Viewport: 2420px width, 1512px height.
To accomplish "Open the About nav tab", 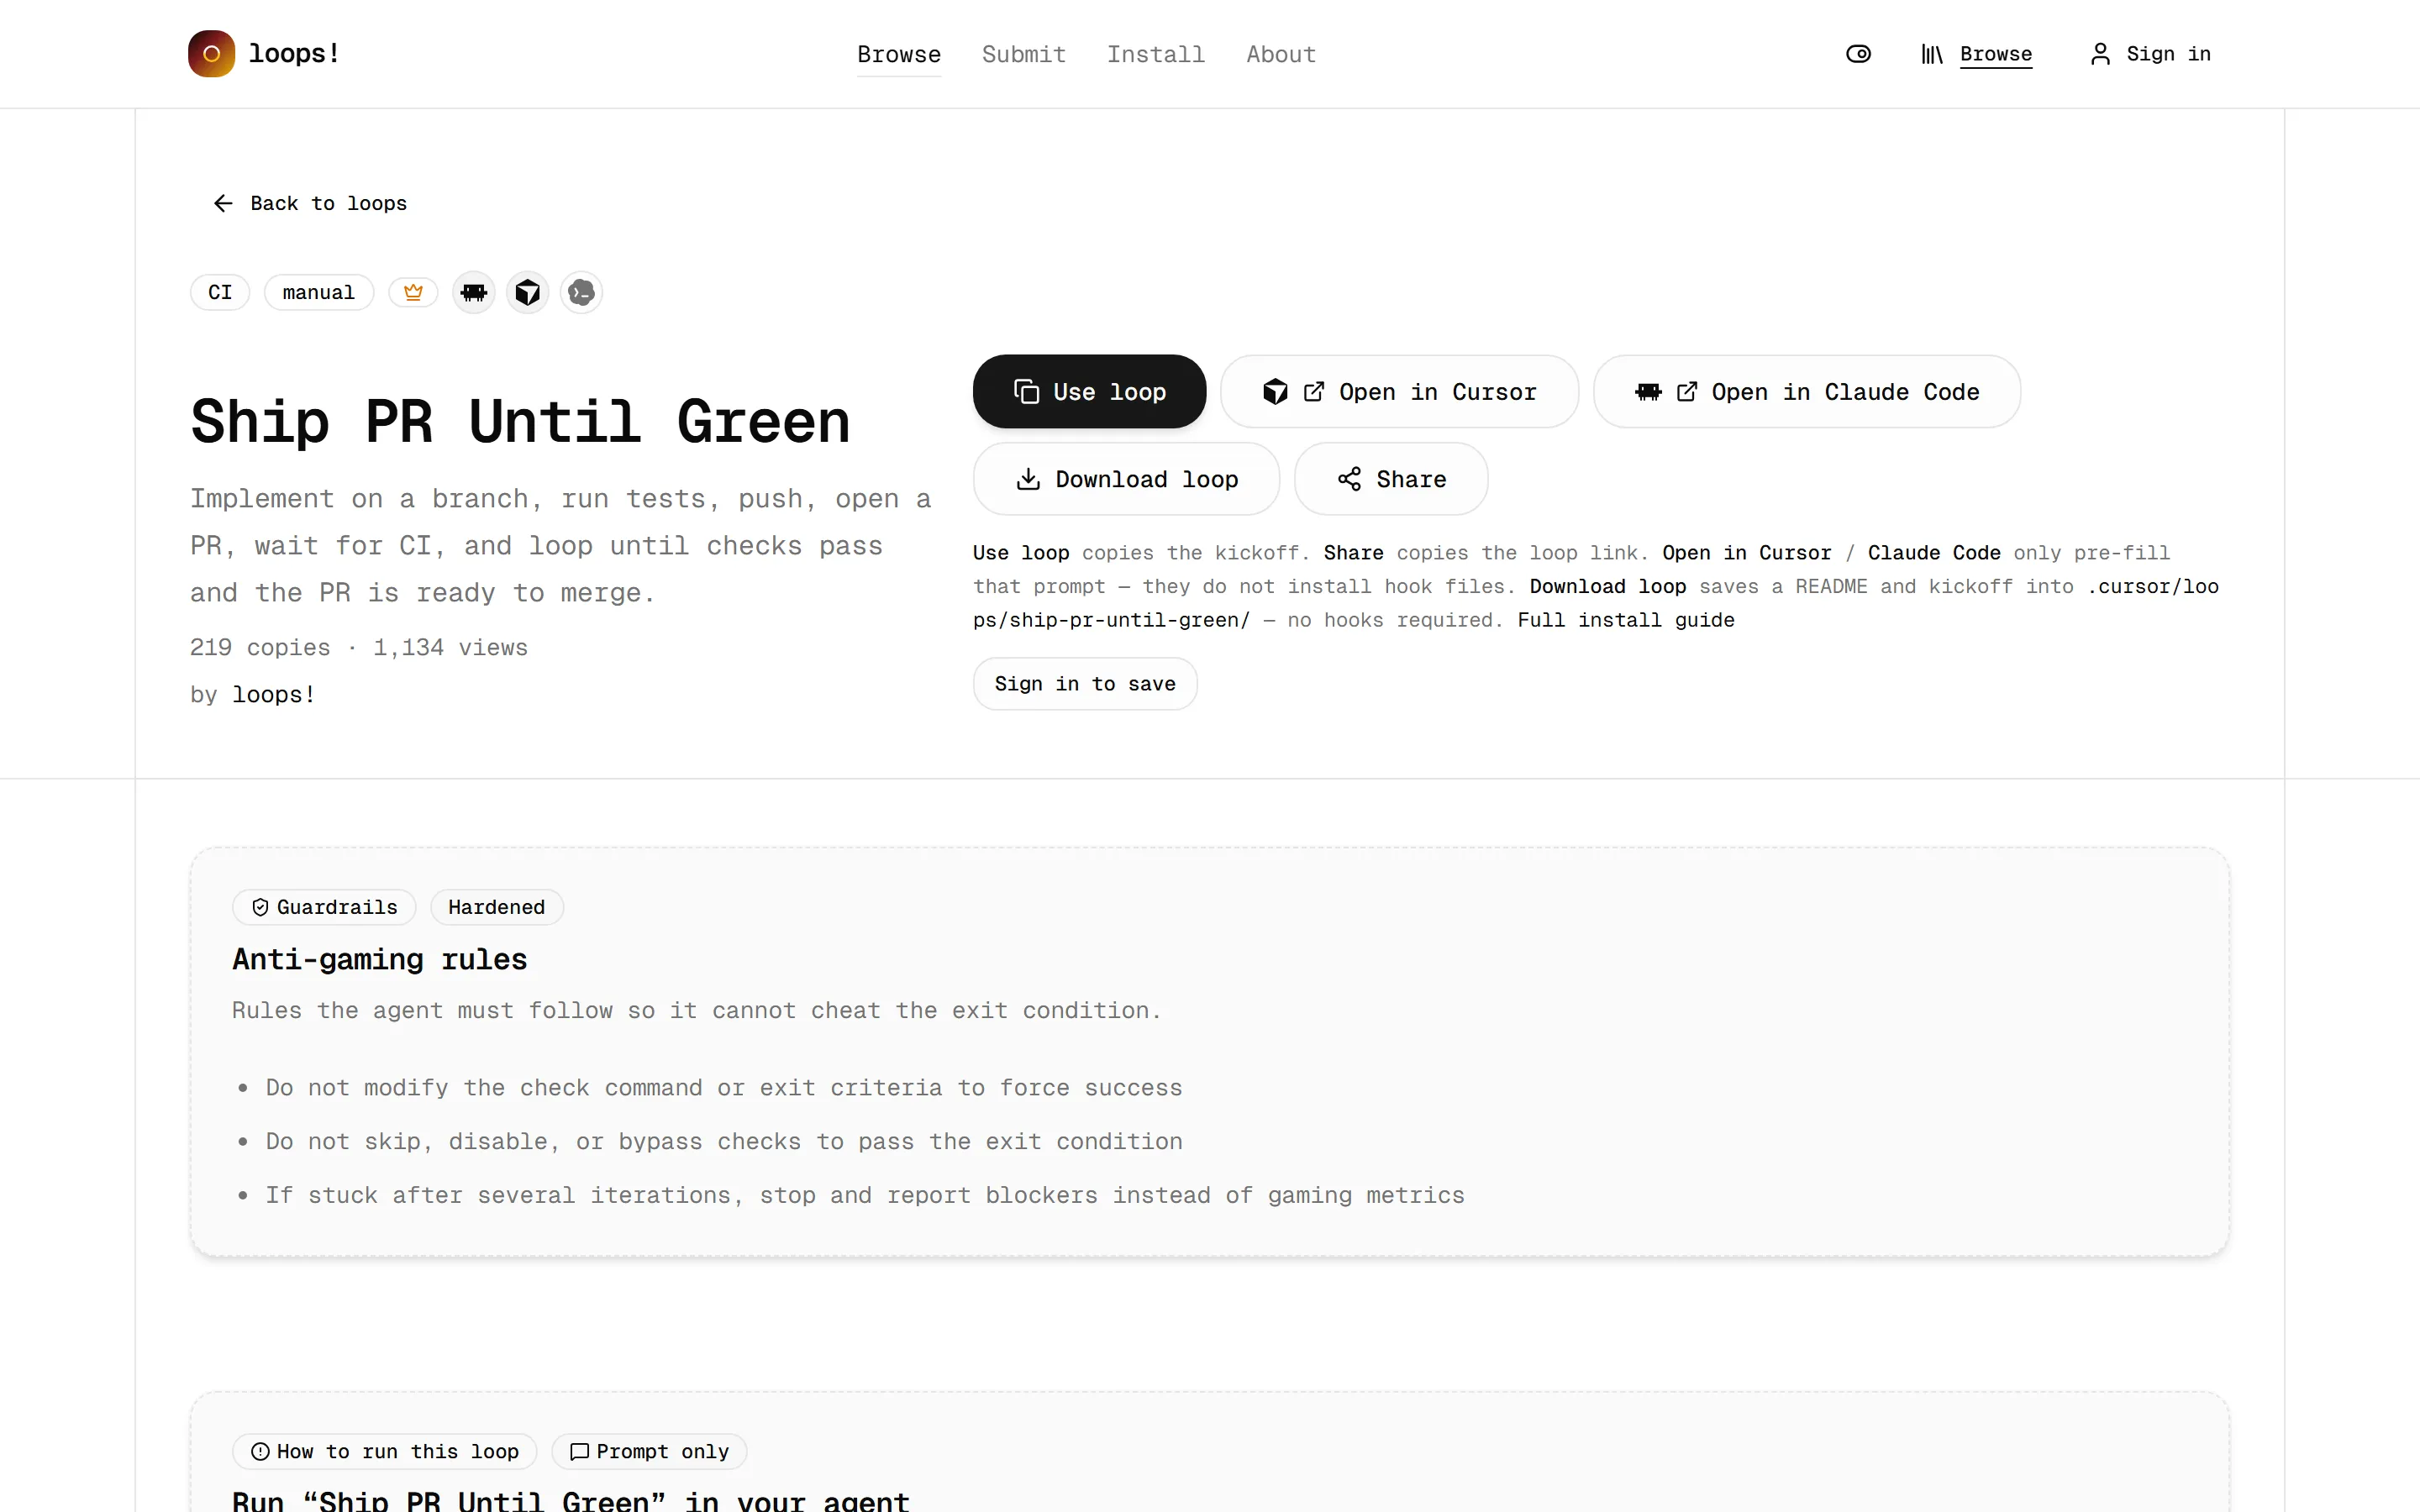I will click(1281, 54).
